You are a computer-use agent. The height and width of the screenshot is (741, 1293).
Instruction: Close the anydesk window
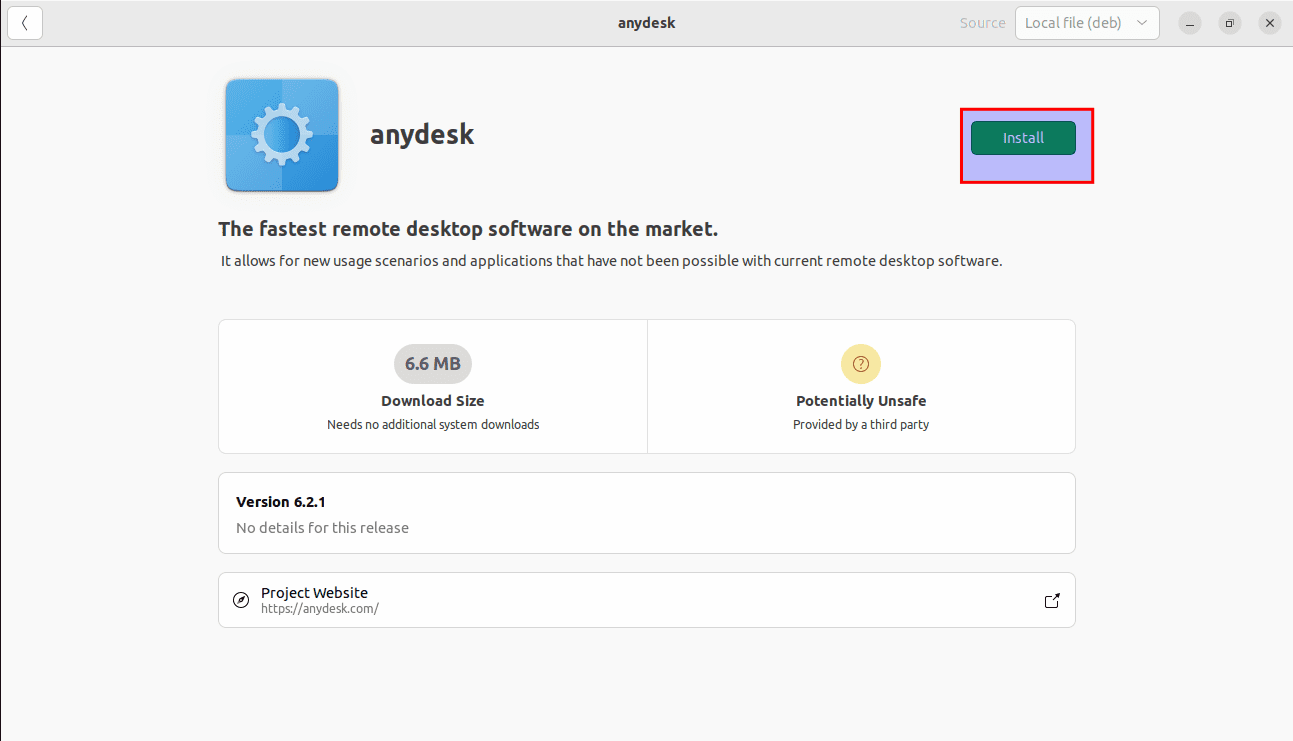click(1270, 23)
